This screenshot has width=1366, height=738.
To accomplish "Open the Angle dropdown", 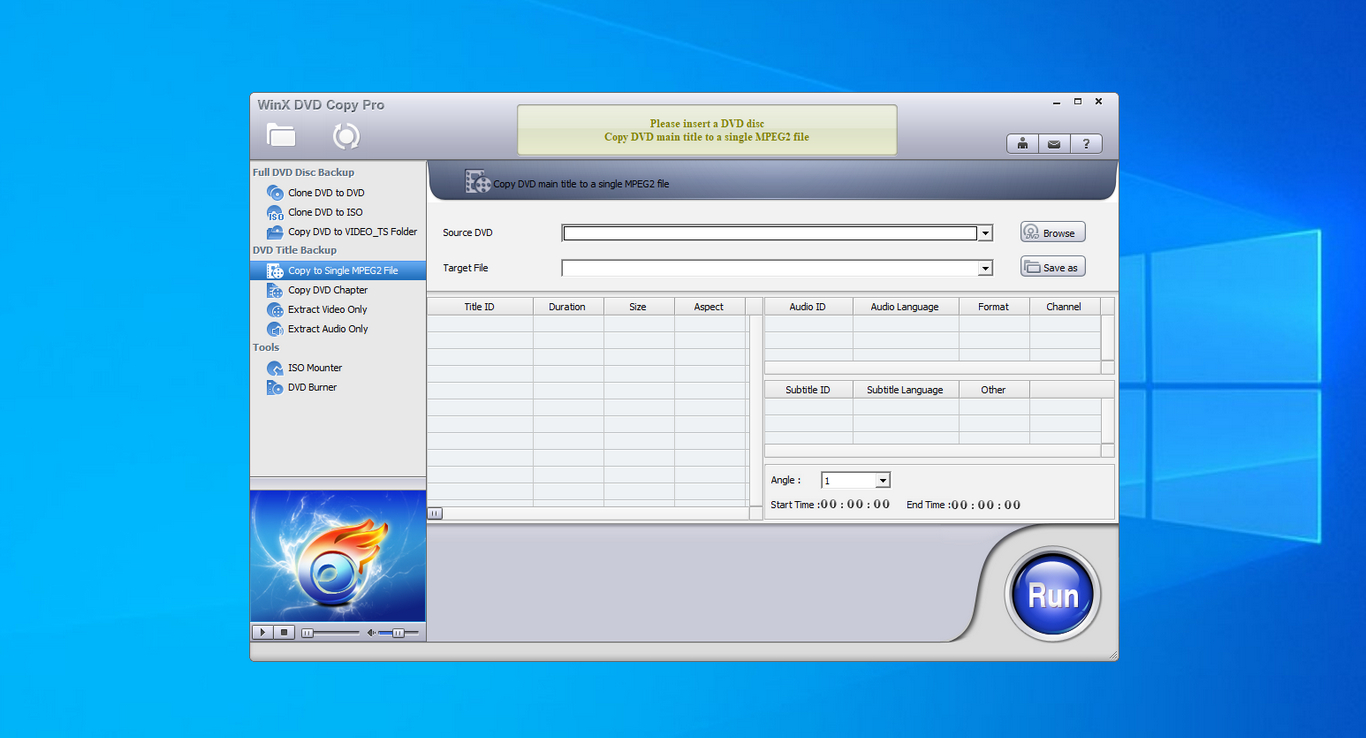I will click(x=882, y=481).
